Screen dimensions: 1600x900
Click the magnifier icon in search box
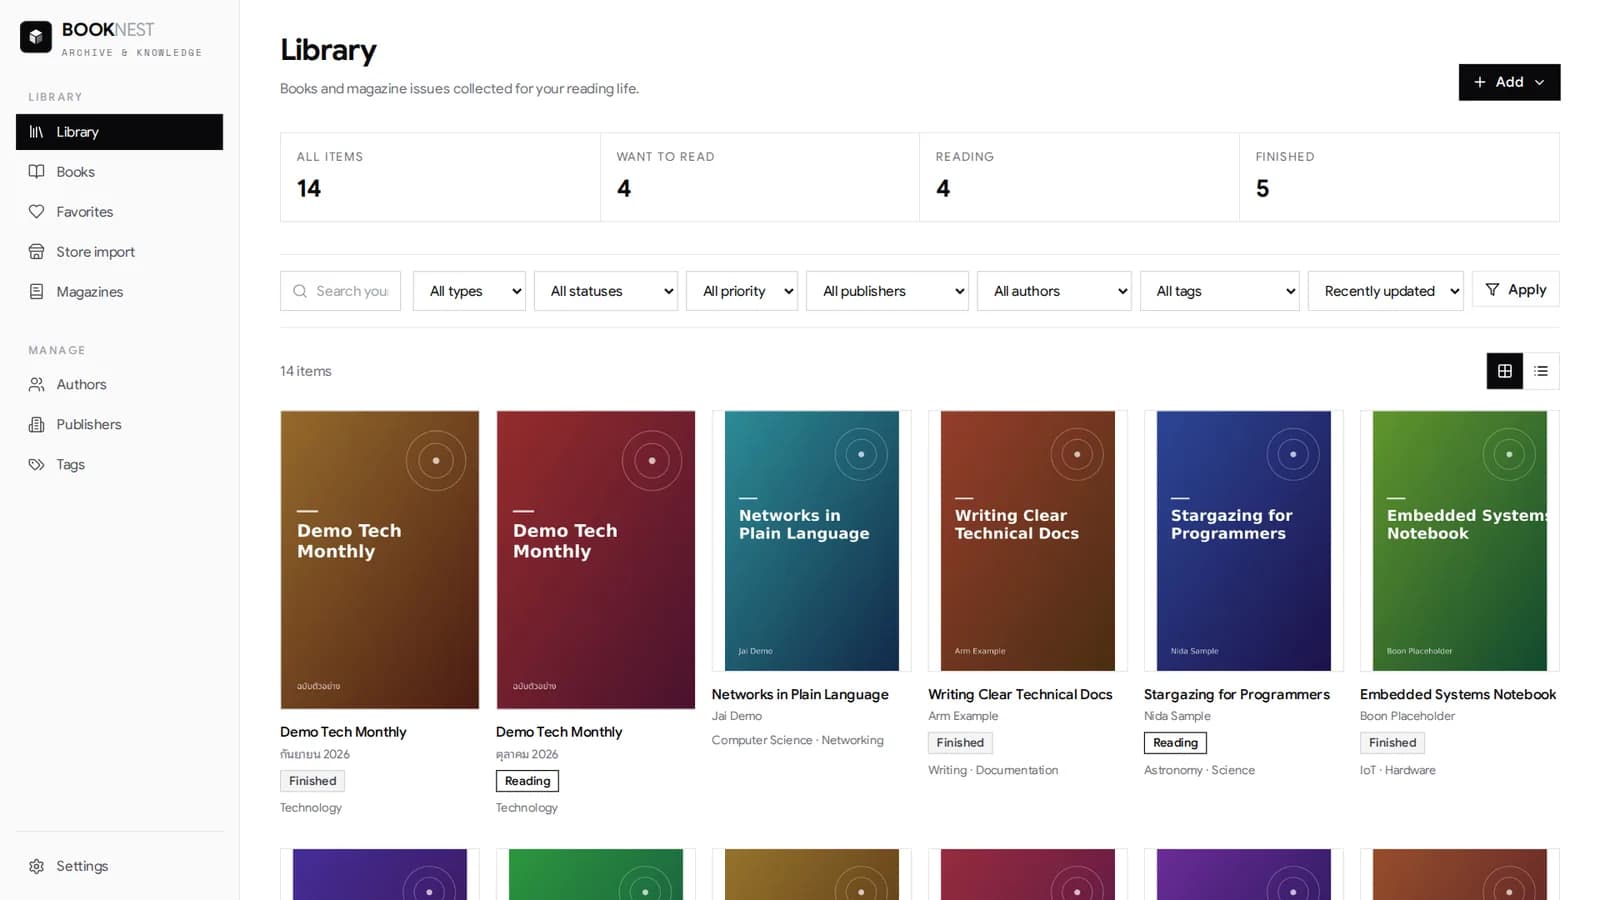(x=300, y=291)
